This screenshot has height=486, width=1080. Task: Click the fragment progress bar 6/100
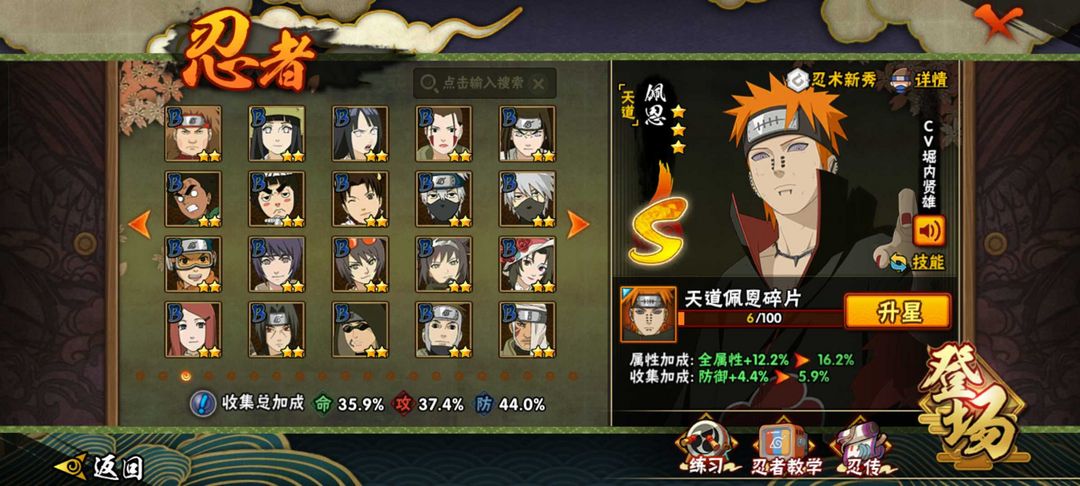tap(760, 318)
